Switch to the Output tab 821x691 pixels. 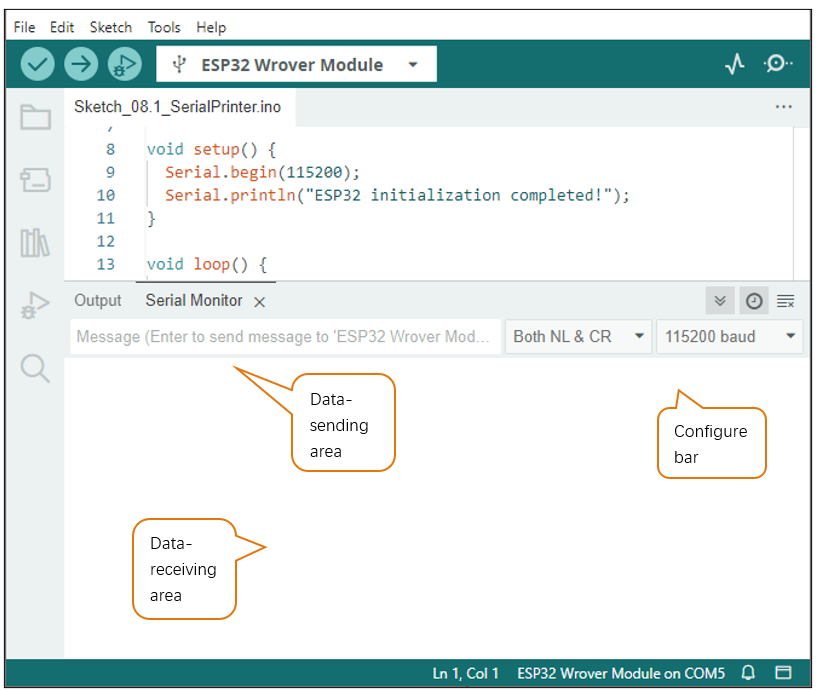coord(97,300)
